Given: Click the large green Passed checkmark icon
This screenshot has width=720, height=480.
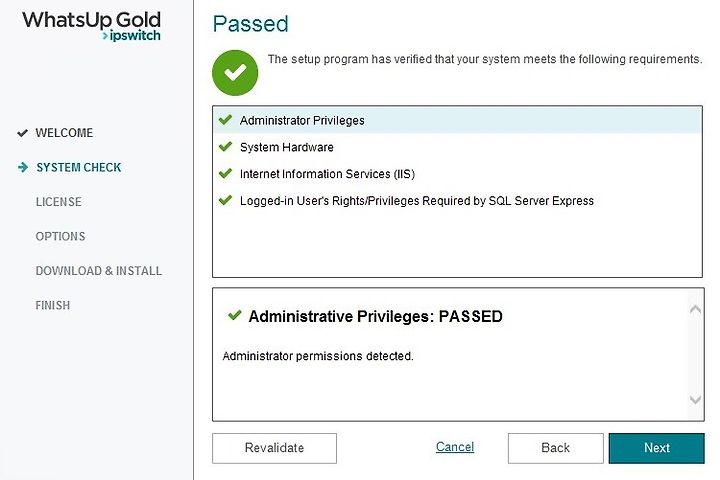Looking at the screenshot, I should point(235,73).
